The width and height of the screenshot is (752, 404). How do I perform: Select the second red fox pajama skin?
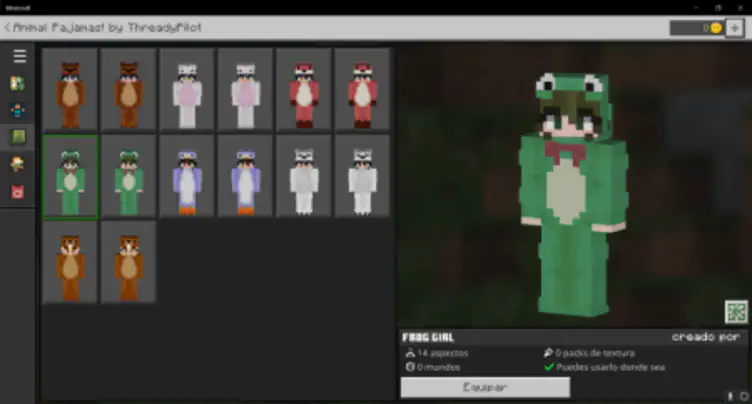(362, 90)
